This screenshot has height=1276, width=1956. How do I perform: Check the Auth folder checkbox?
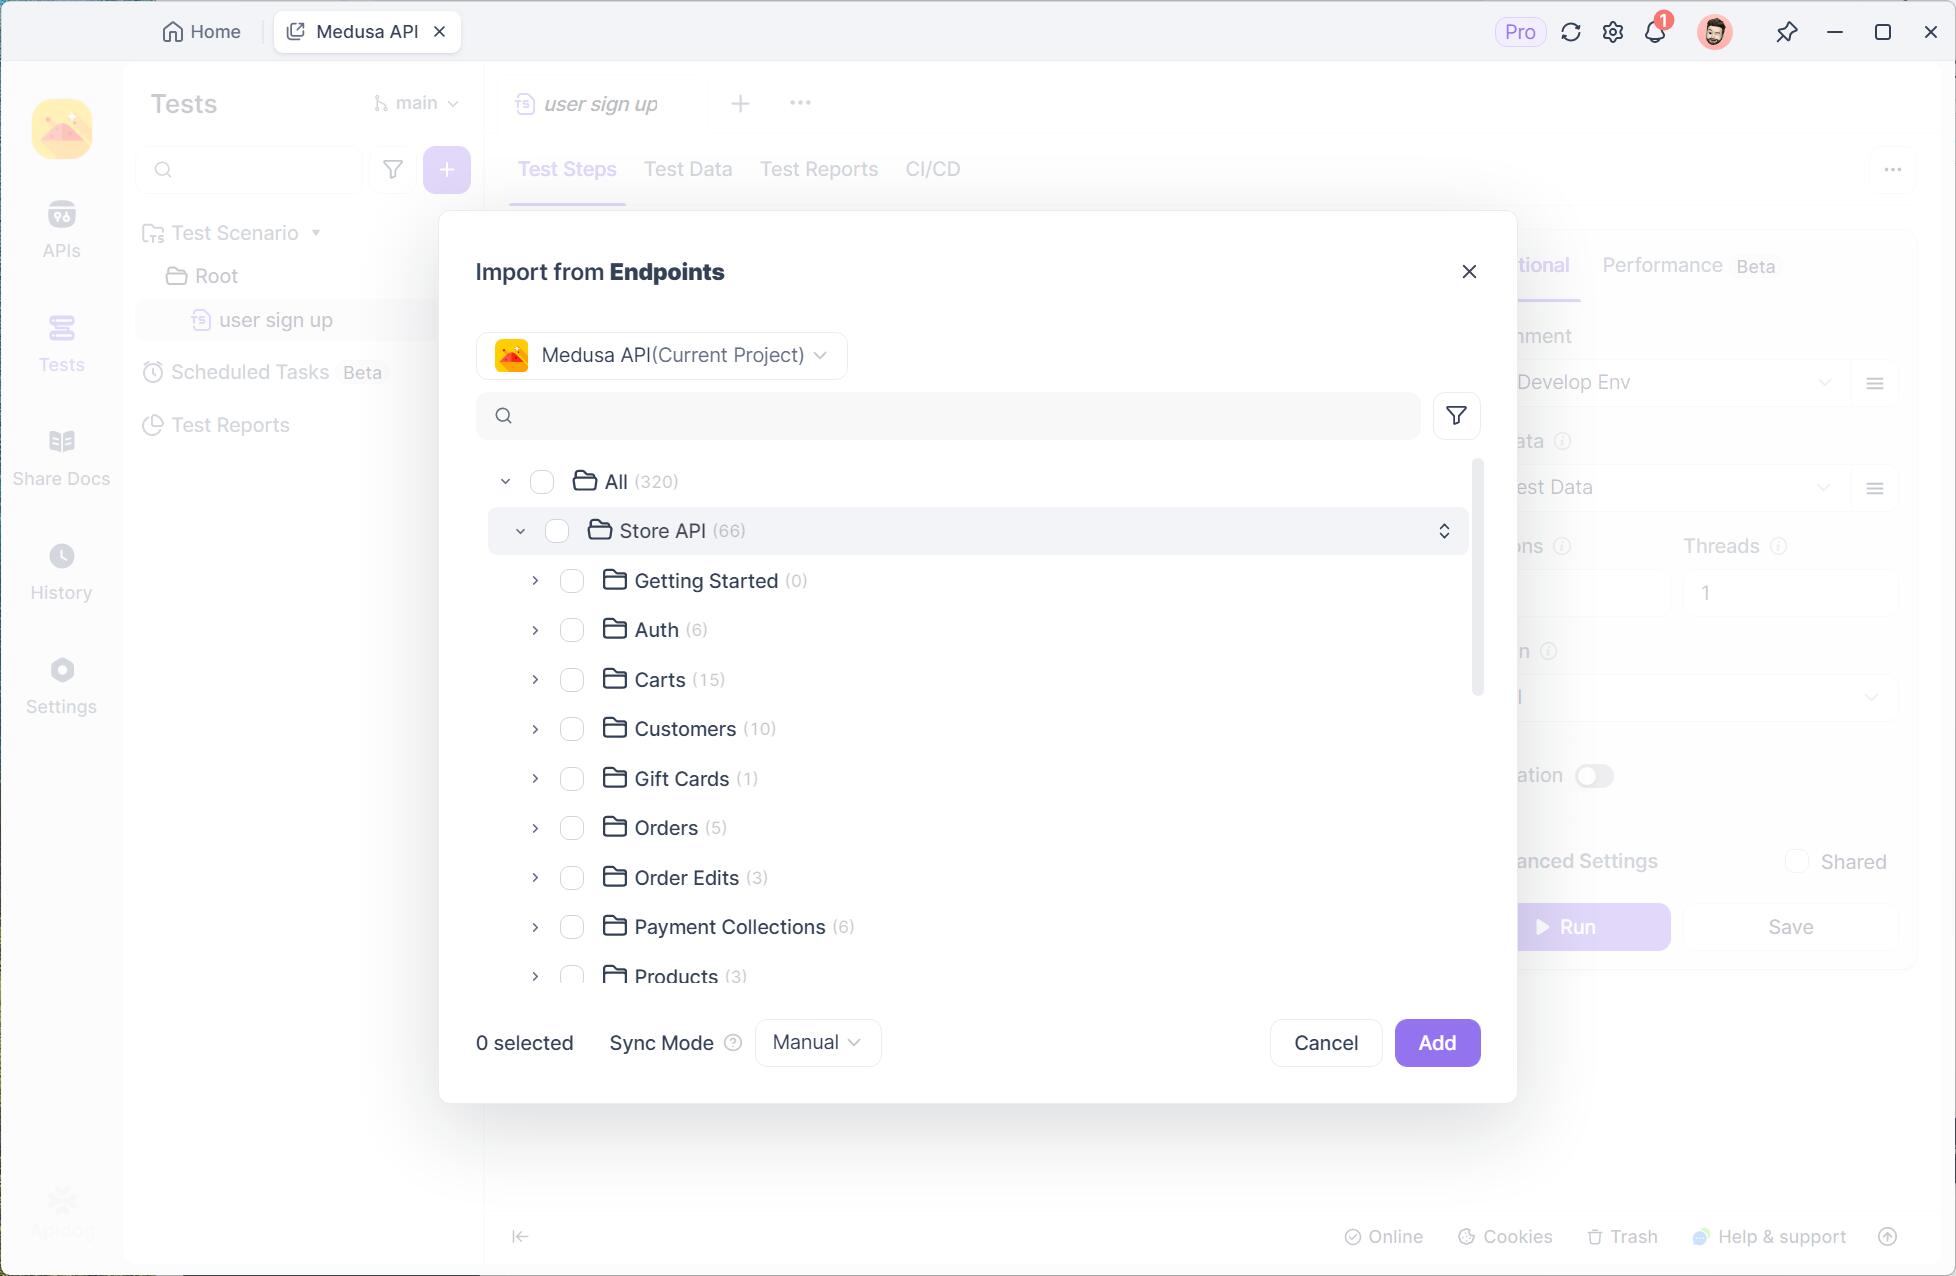click(572, 630)
